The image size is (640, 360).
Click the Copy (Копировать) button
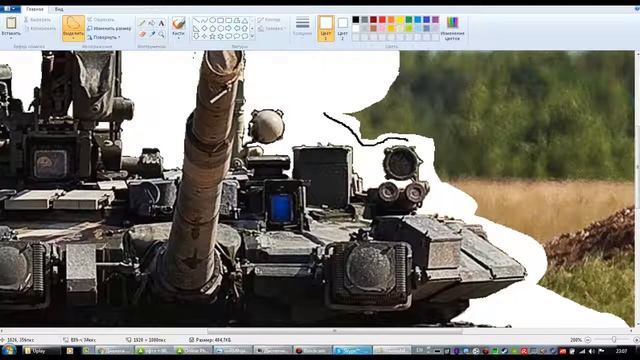39,29
